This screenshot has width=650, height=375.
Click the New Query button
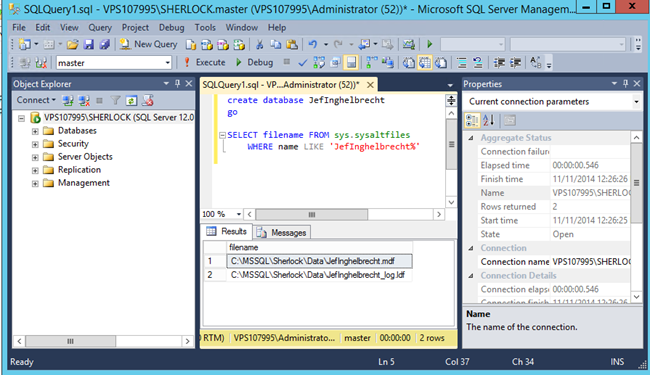pos(148,44)
